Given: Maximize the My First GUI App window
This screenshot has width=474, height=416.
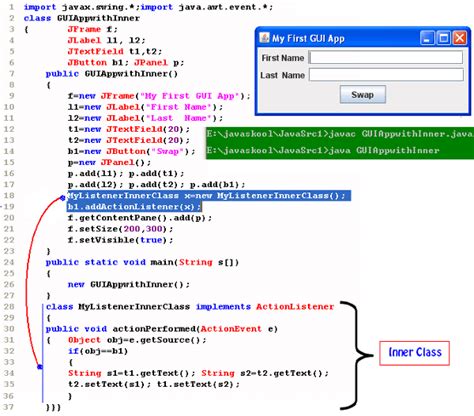Looking at the screenshot, I should click(x=443, y=38).
